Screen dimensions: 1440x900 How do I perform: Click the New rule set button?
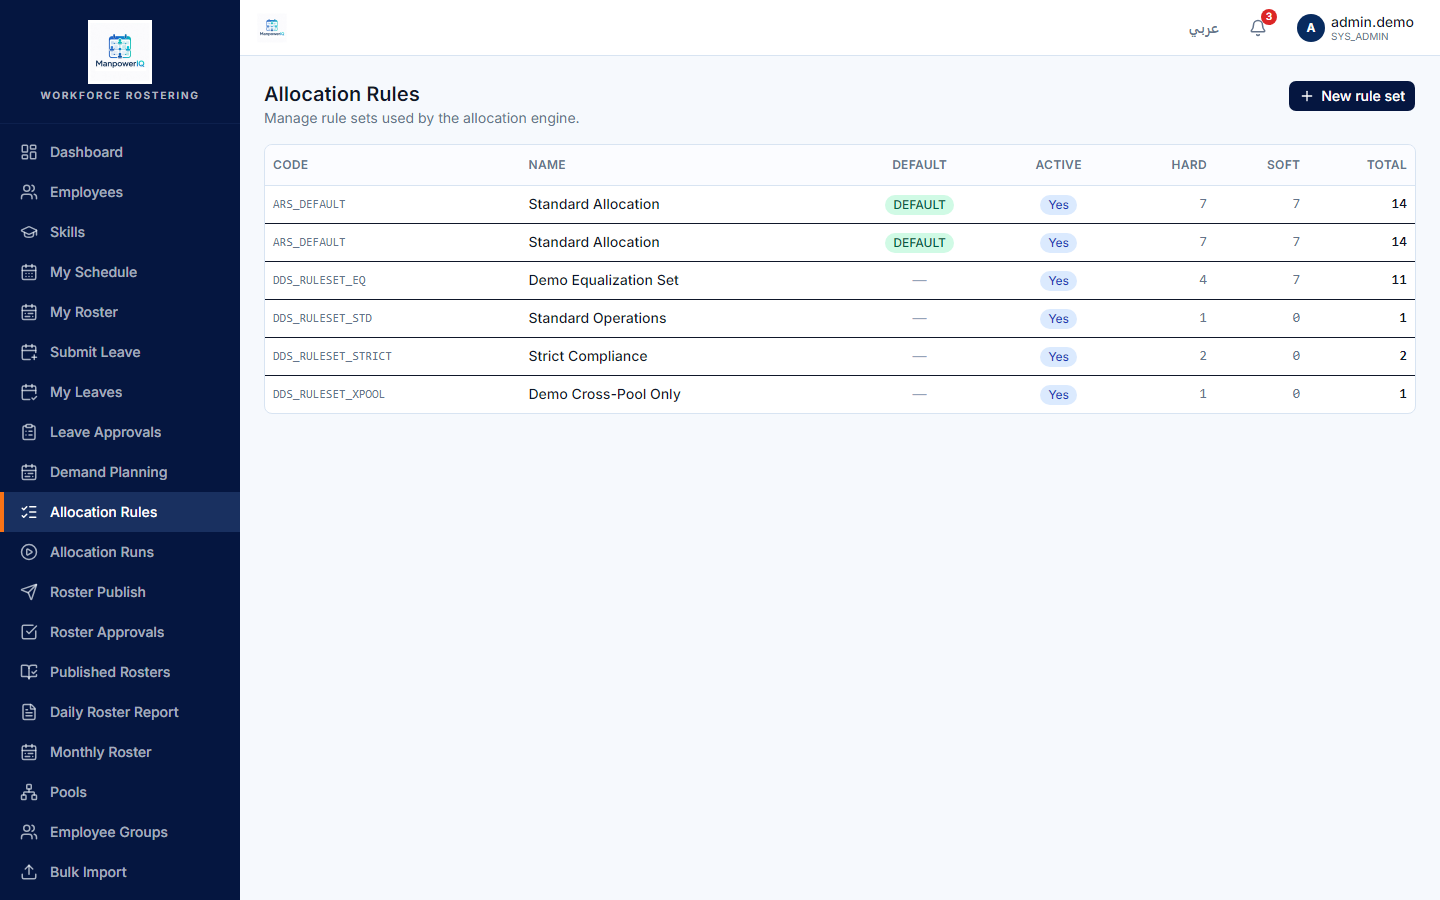[x=1351, y=96]
